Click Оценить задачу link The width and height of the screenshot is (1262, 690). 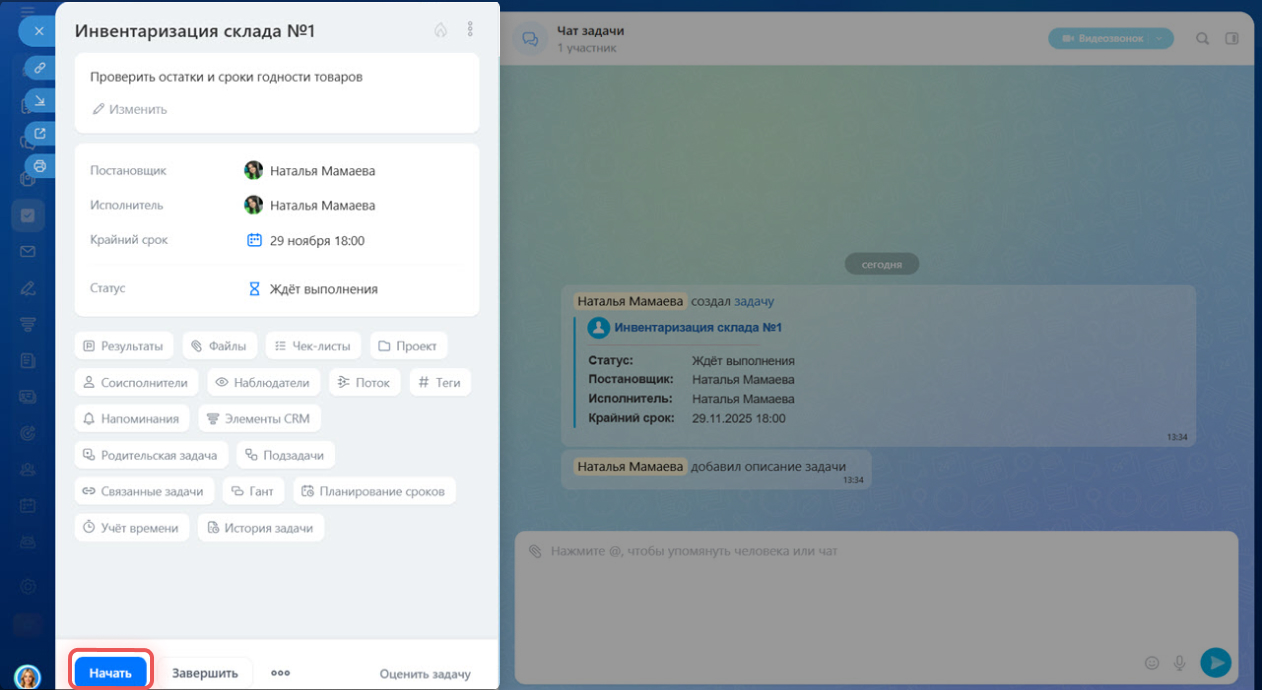point(425,674)
